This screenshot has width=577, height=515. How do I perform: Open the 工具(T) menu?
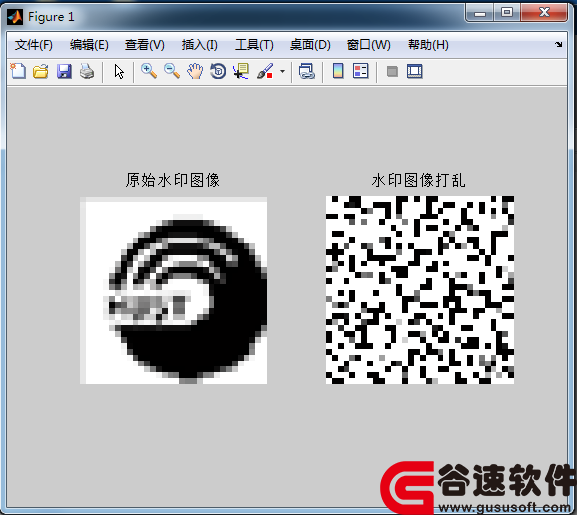coord(254,45)
